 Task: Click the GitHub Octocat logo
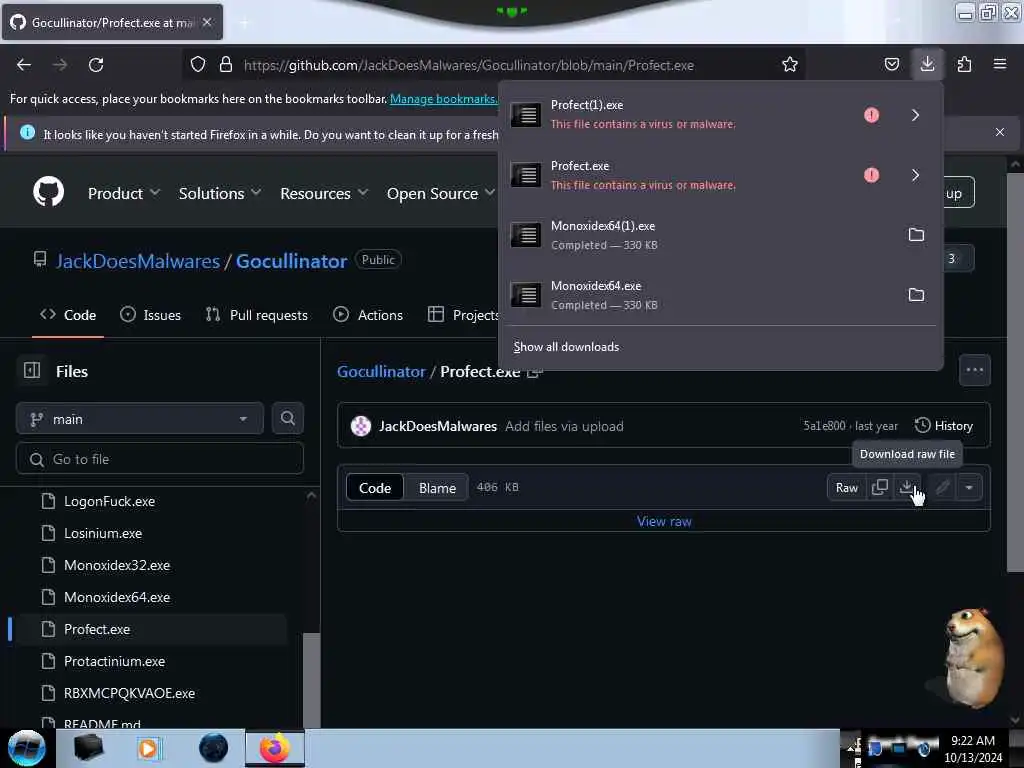(x=48, y=192)
